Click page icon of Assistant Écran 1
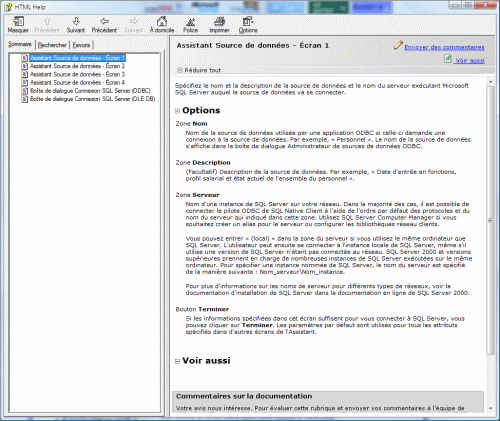 (24, 58)
